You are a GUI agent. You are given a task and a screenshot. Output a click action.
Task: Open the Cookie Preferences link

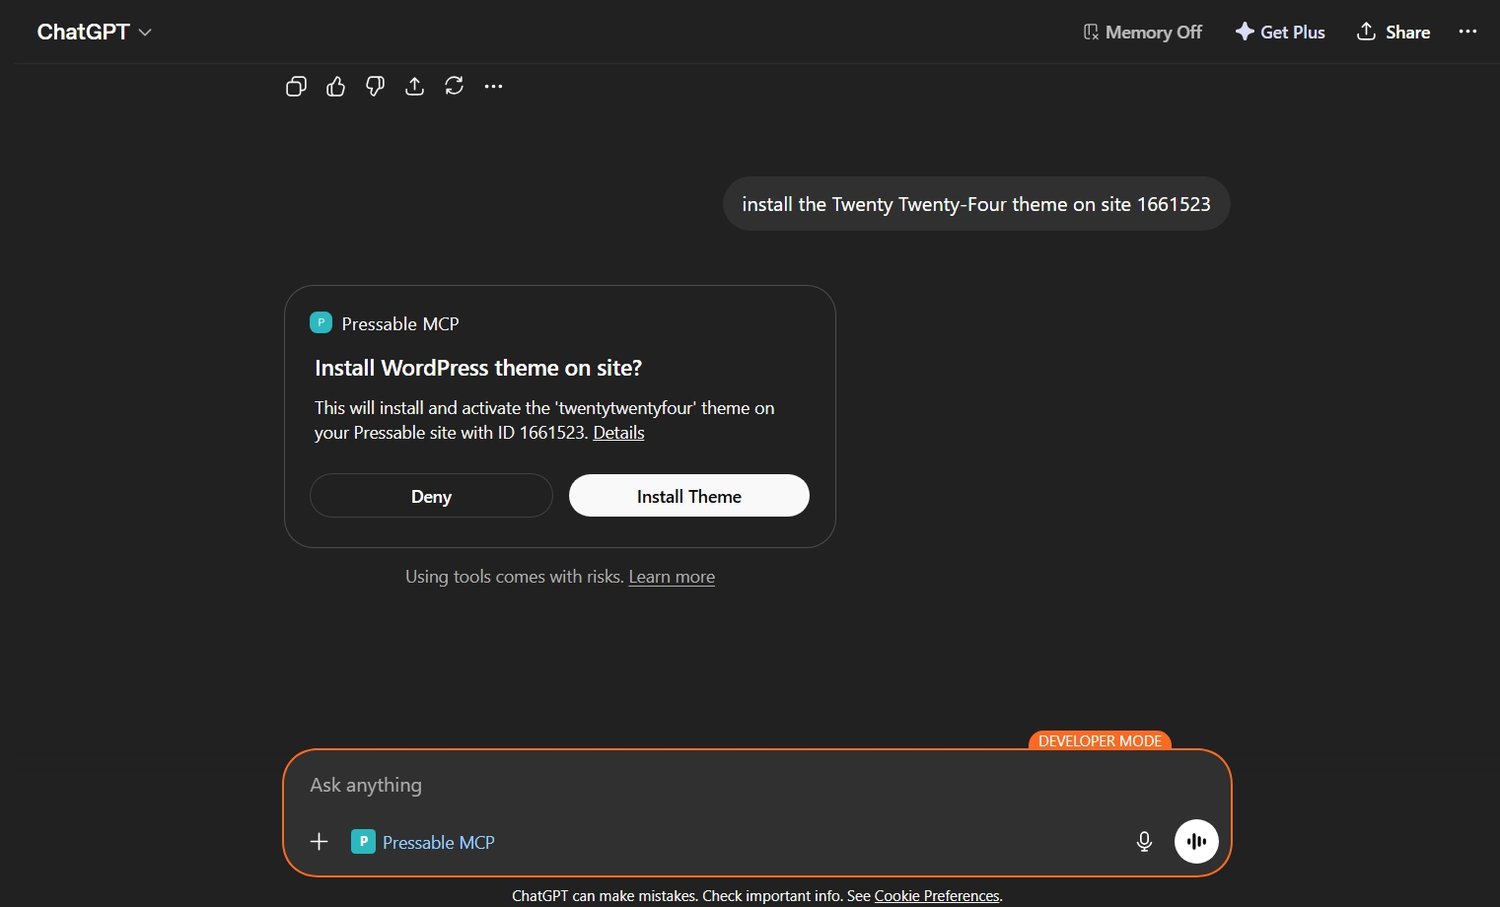937,896
